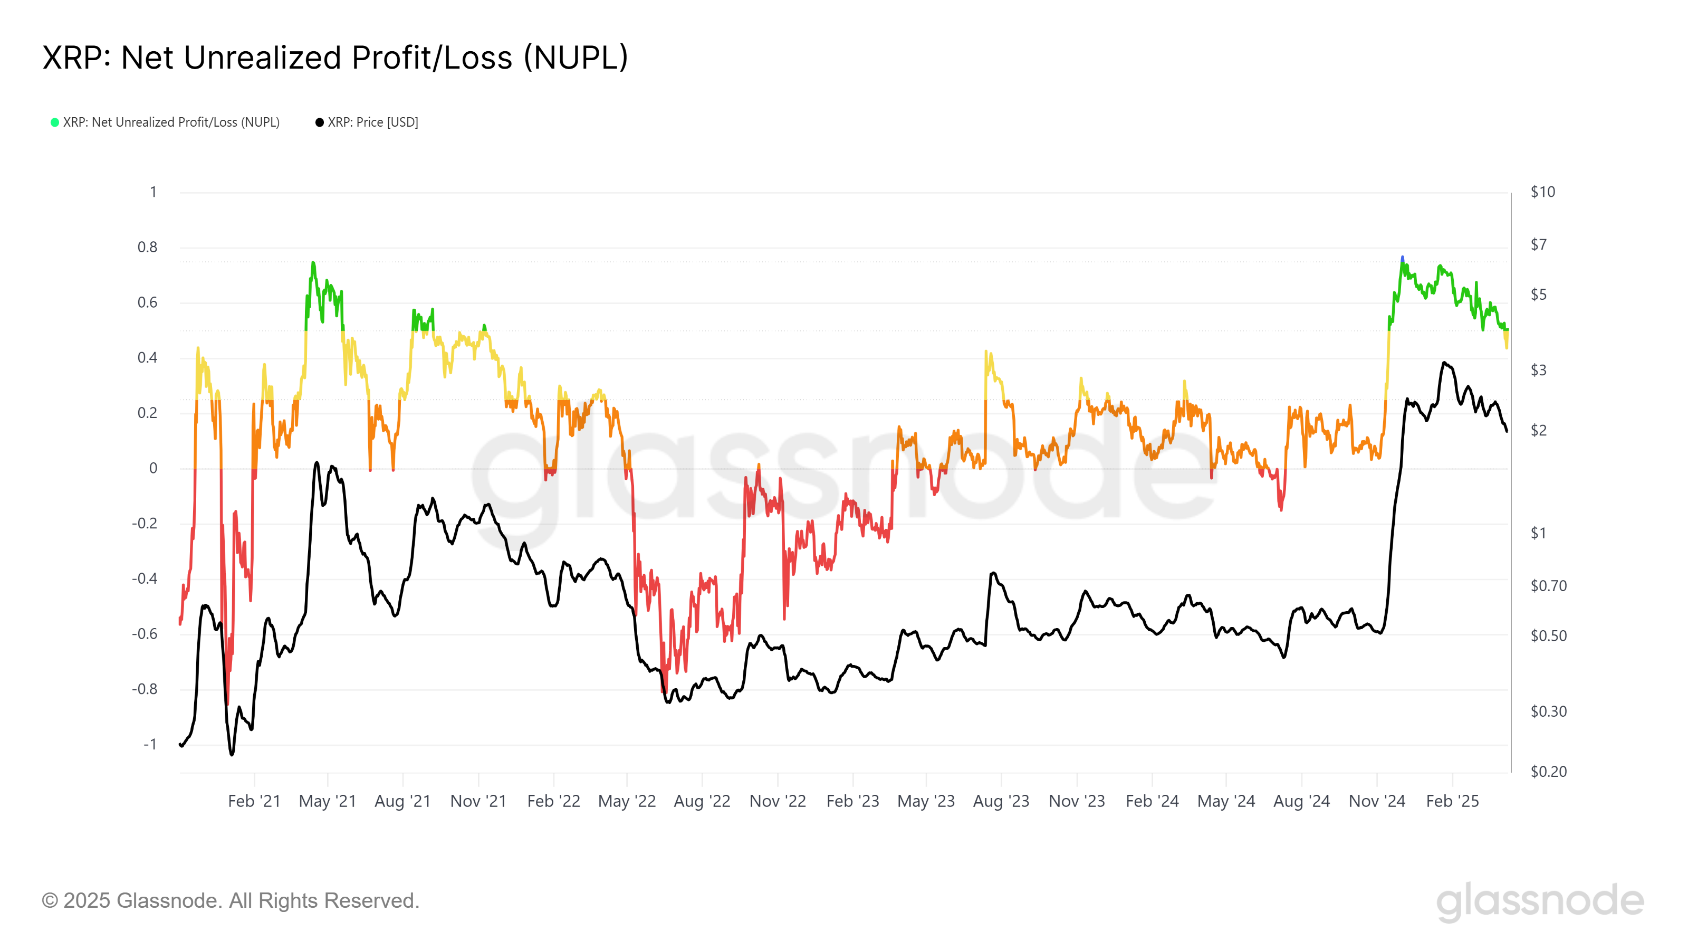Select the Feb '25 x-axis label

(1452, 801)
